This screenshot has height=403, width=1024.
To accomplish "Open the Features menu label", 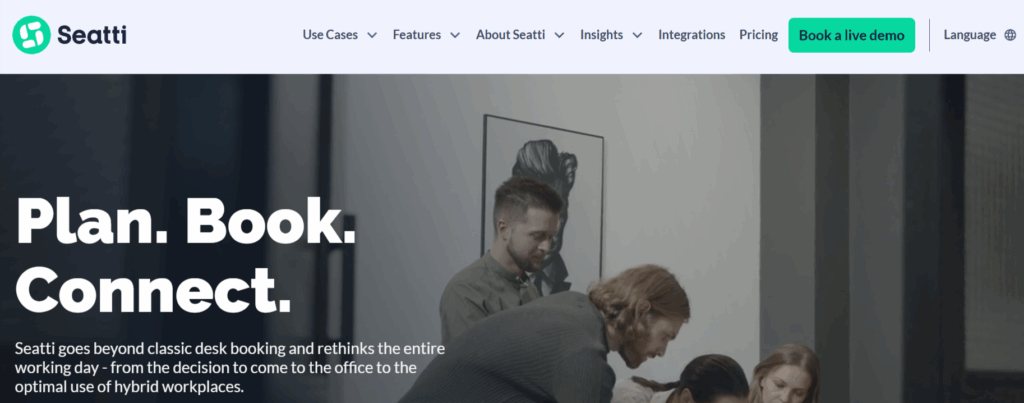I will [417, 35].
